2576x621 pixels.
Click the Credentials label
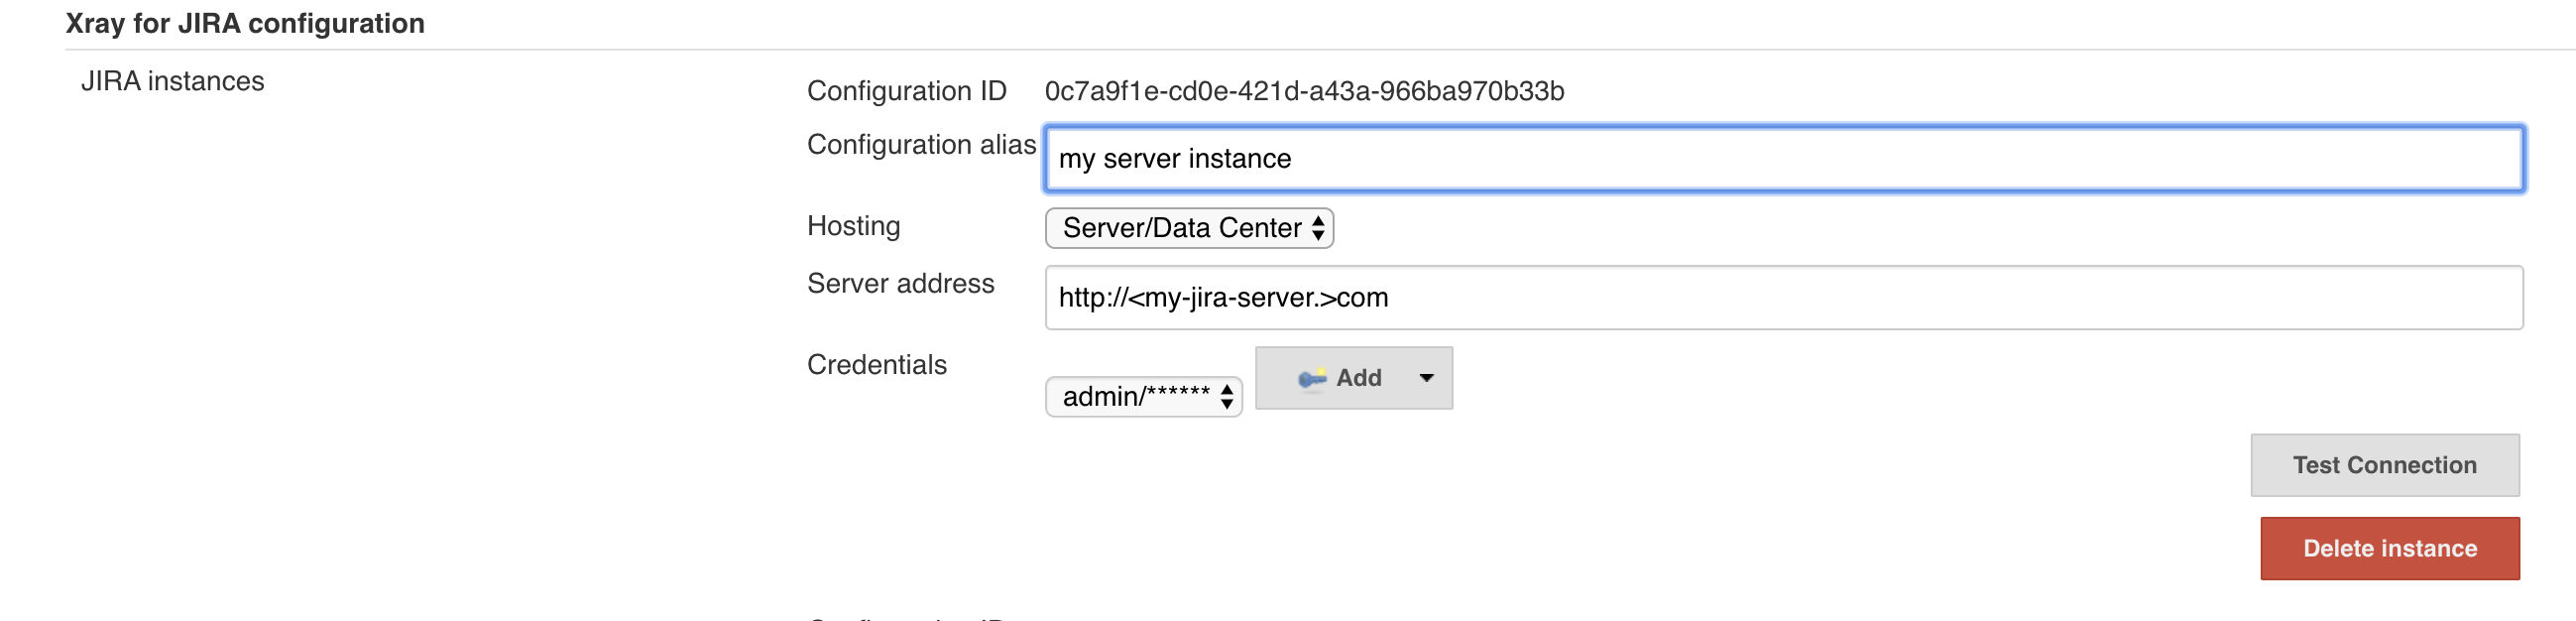click(876, 365)
